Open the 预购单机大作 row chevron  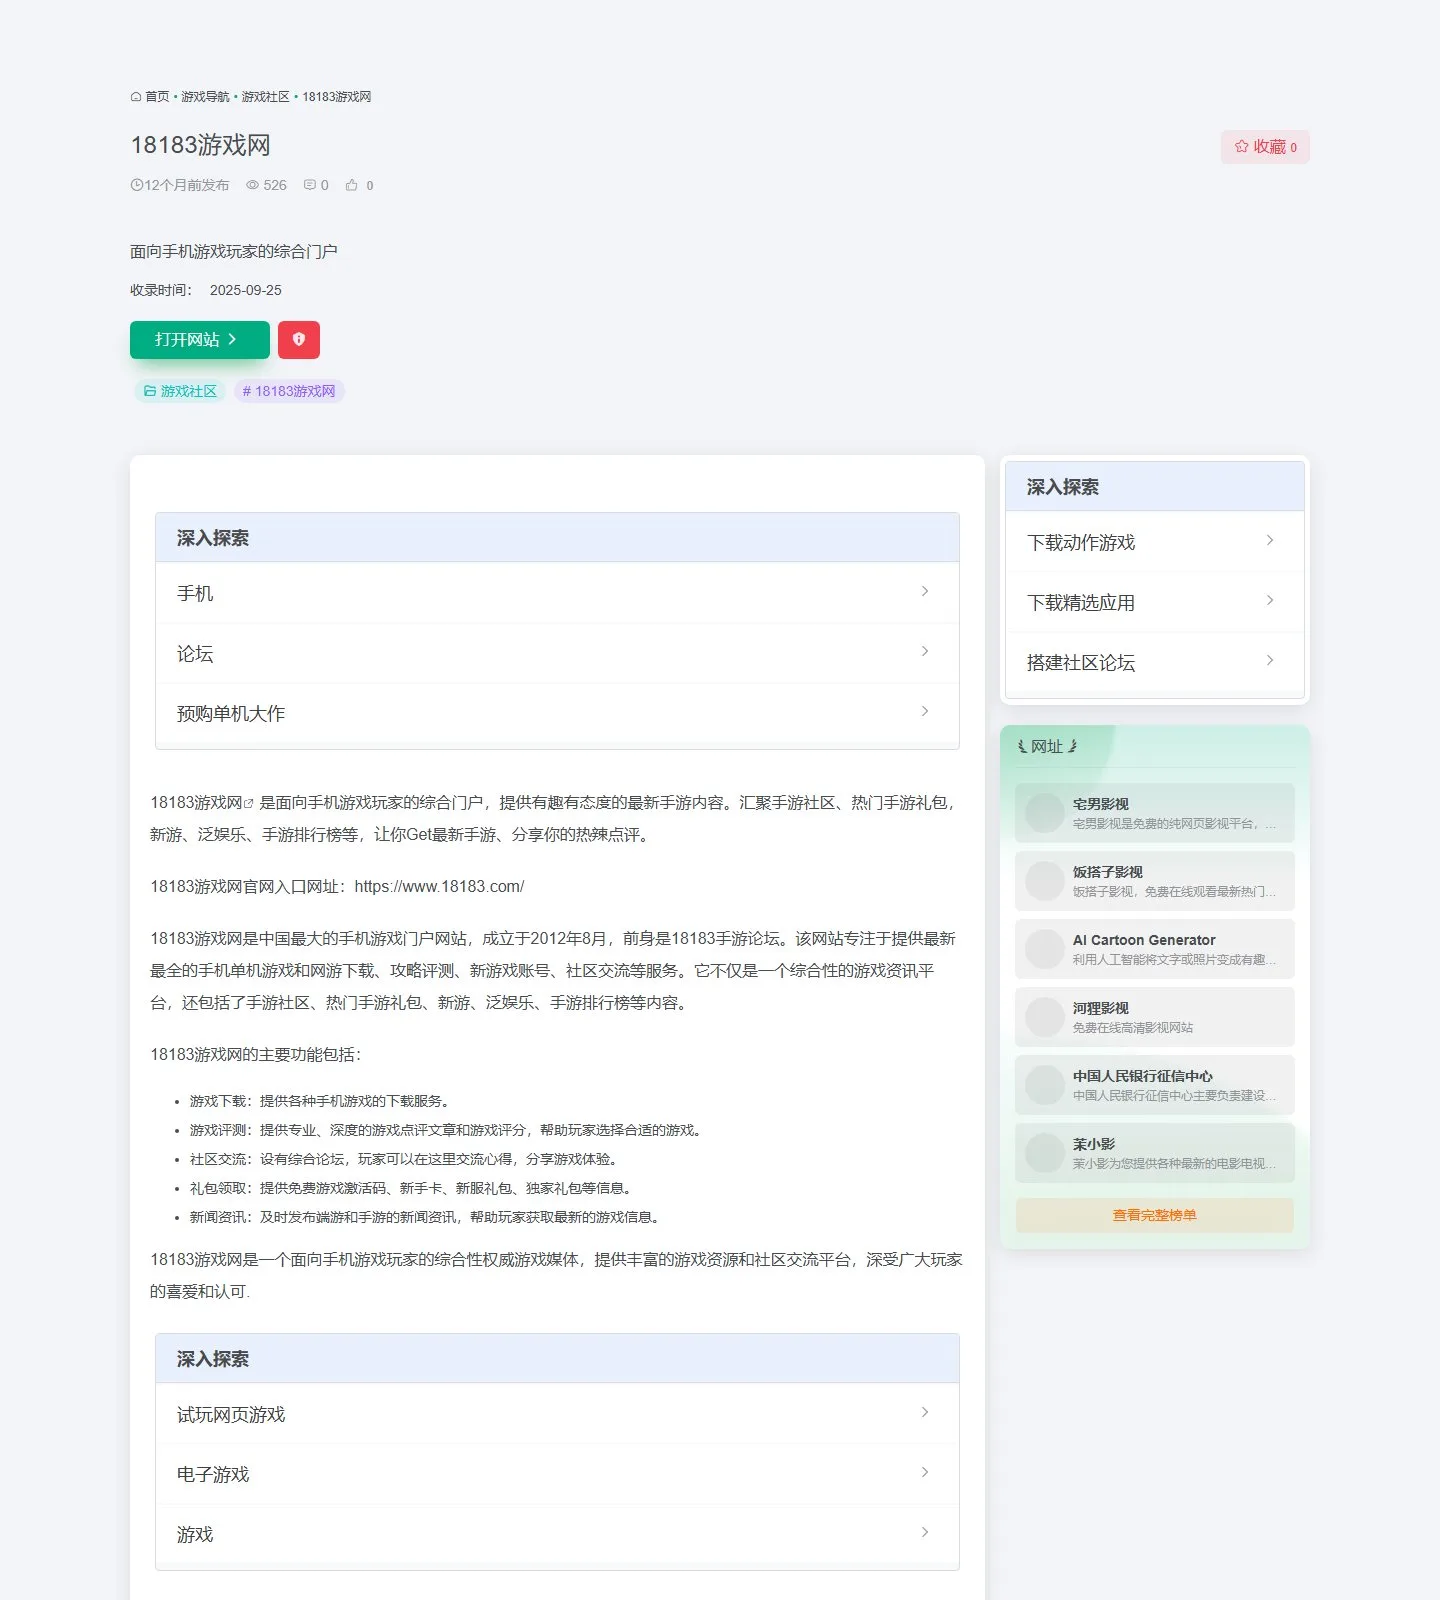click(x=925, y=711)
